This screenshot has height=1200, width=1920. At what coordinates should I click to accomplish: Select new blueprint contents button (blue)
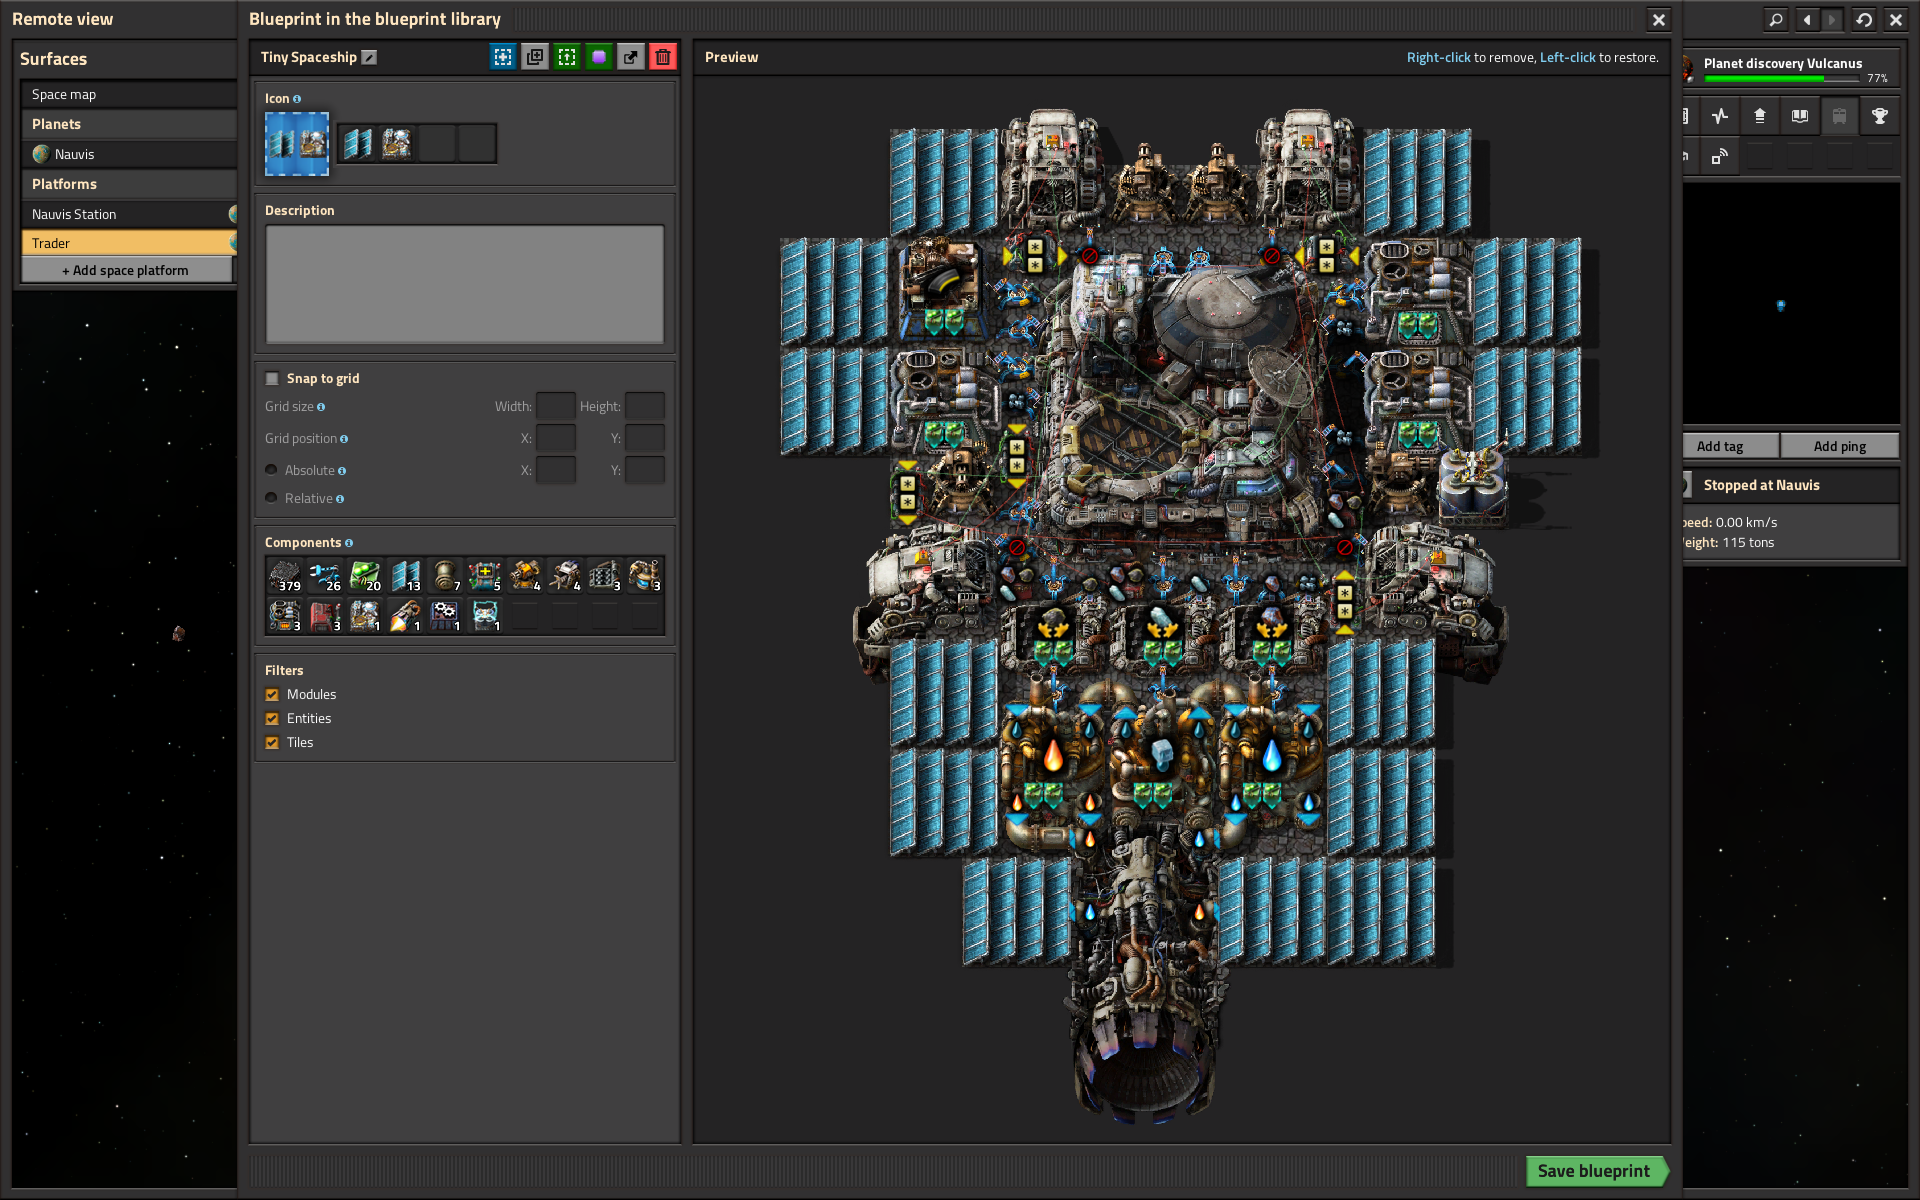(503, 57)
